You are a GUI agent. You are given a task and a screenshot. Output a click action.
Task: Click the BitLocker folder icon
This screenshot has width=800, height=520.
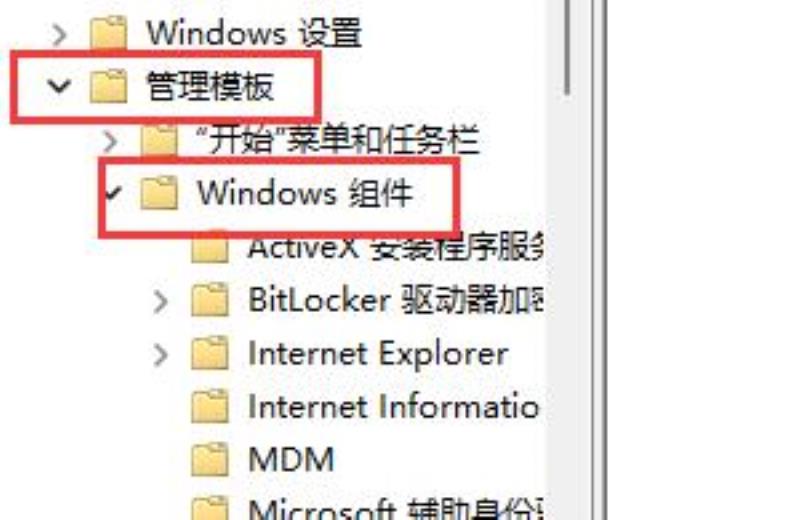[x=210, y=300]
